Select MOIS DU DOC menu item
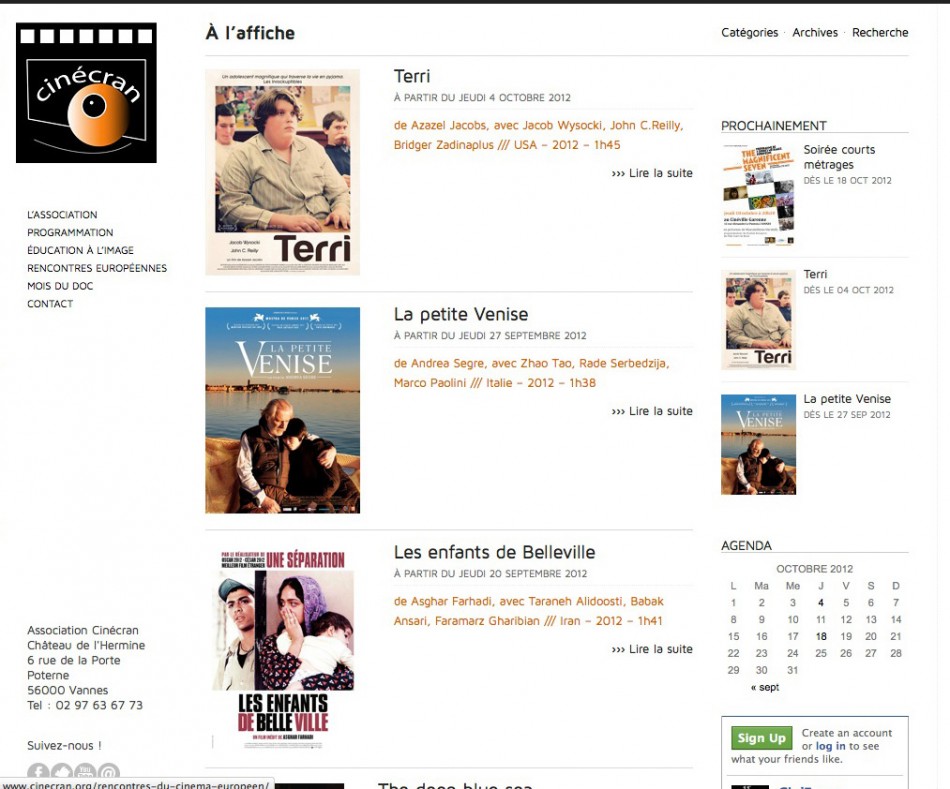The height and width of the screenshot is (789, 950). point(60,285)
